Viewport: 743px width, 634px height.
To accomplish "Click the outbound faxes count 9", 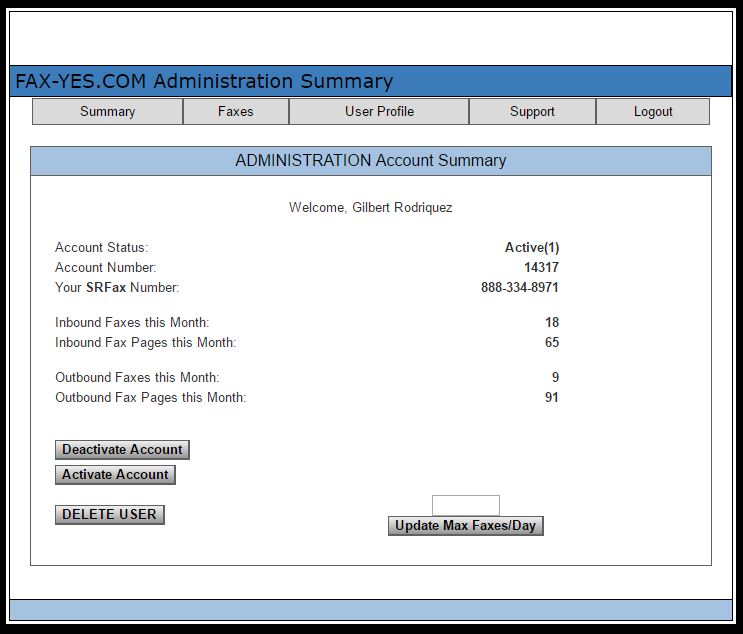I will (555, 378).
